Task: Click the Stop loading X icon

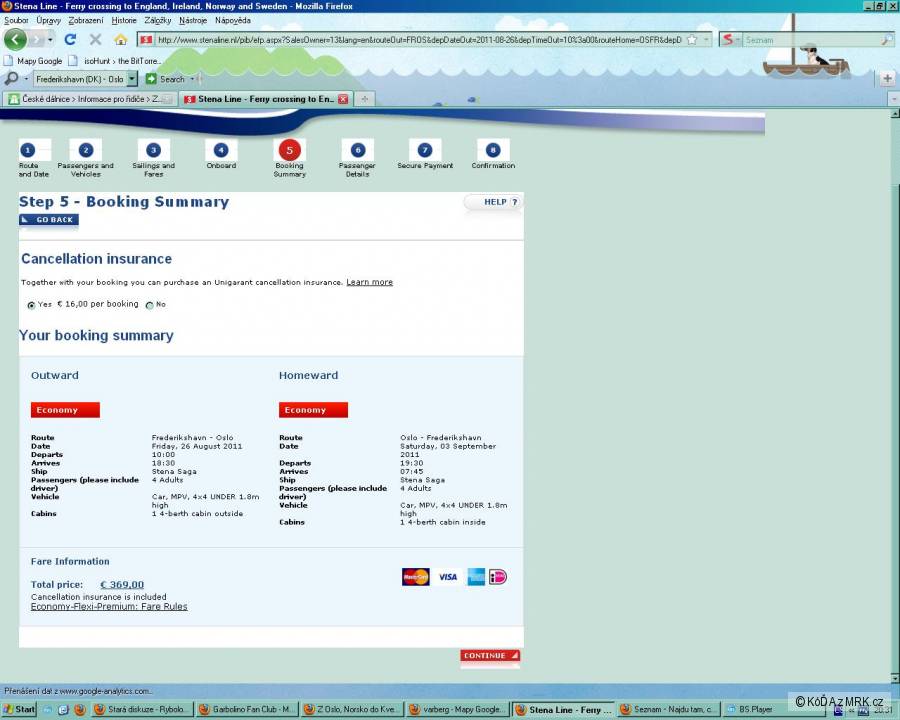Action: [x=95, y=40]
